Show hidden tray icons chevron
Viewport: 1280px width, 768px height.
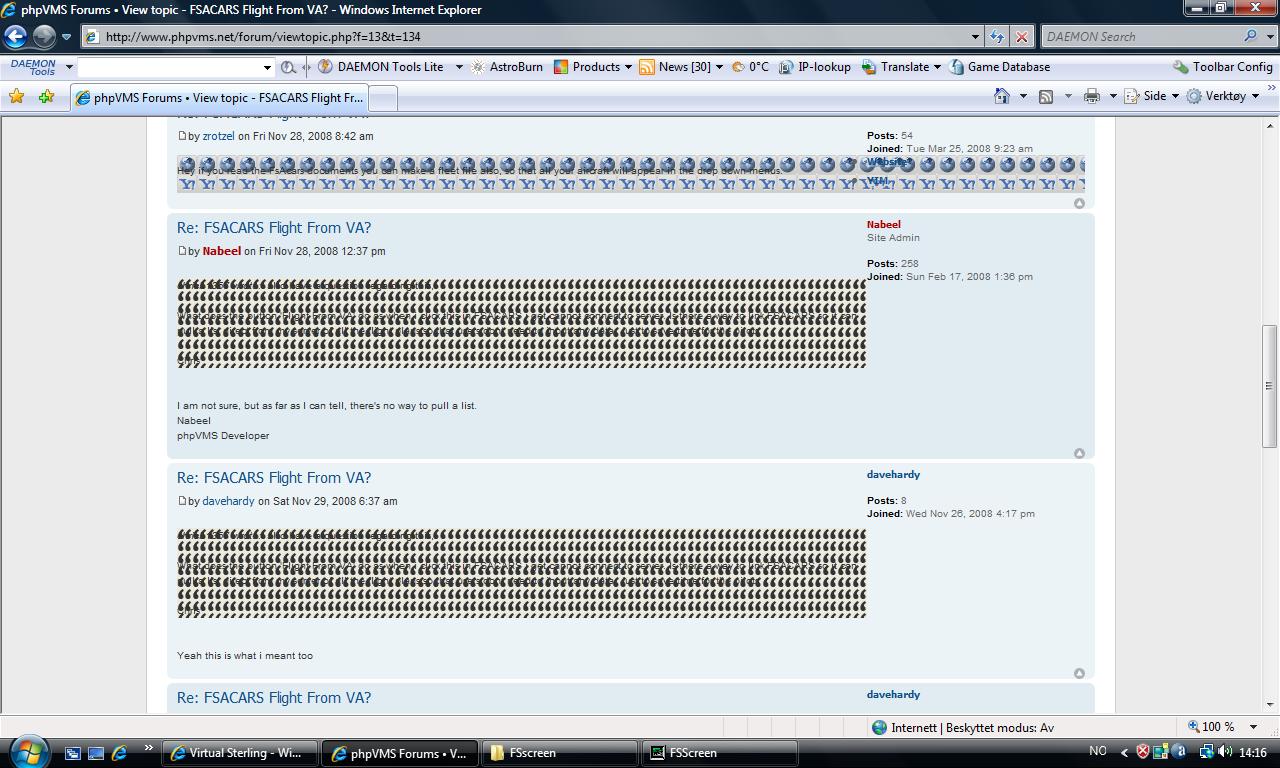[1124, 752]
